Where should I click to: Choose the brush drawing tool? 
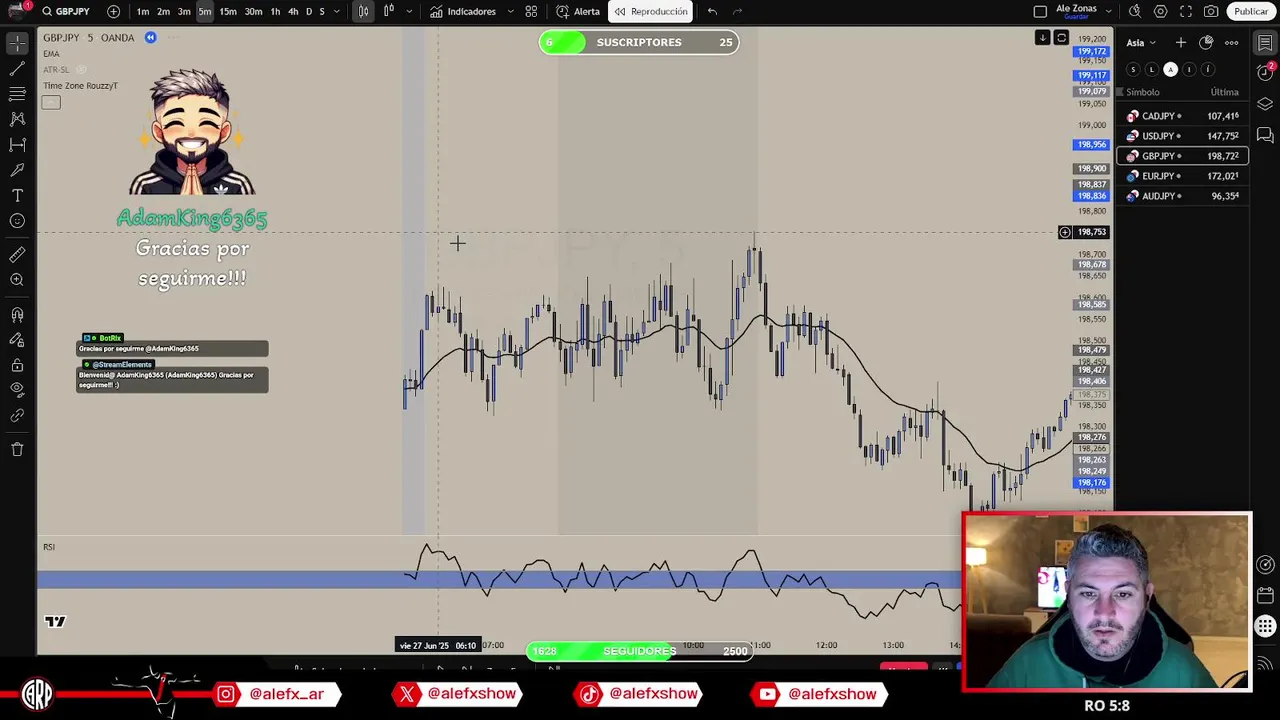pos(17,170)
